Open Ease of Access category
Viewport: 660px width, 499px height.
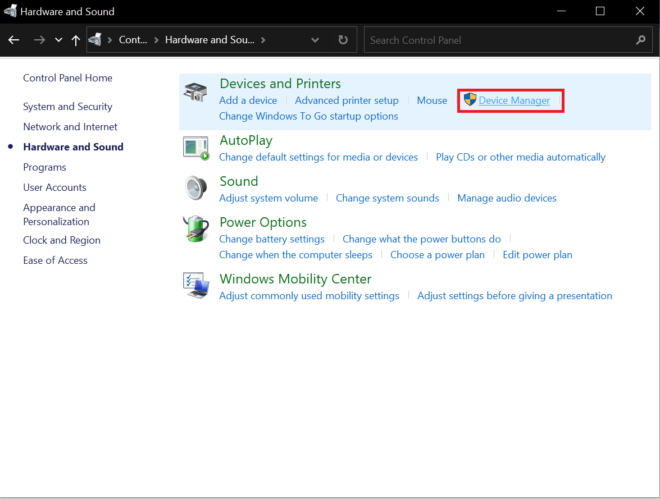(x=55, y=260)
